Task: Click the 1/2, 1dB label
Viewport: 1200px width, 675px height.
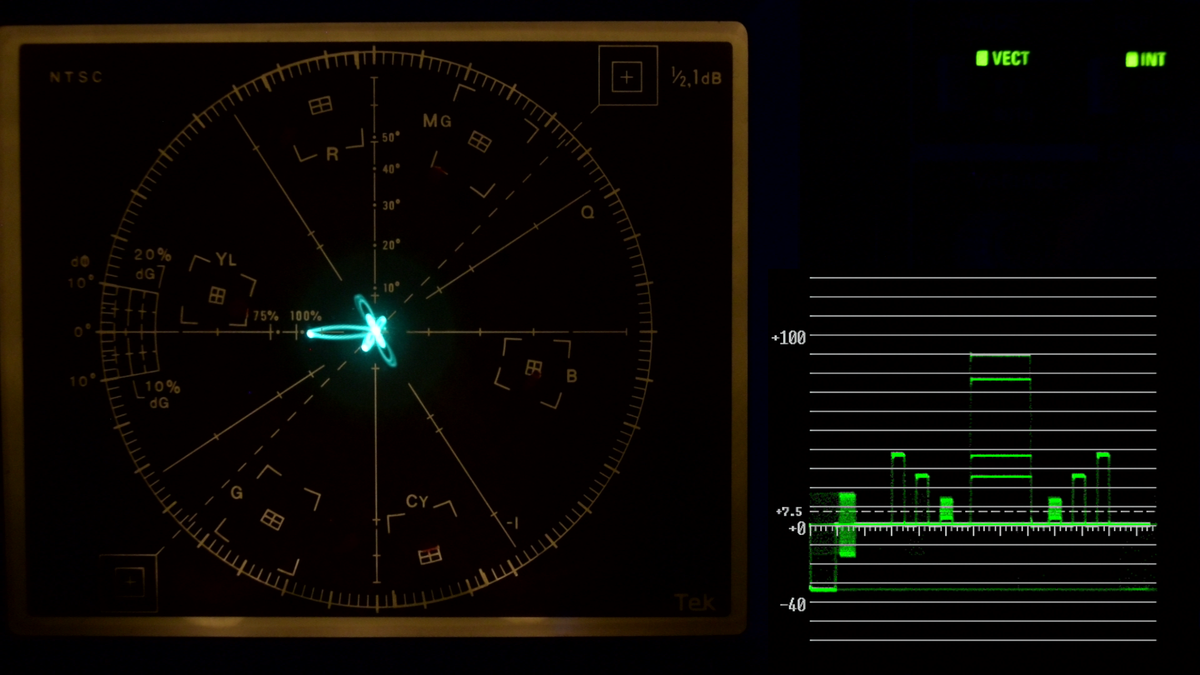Action: [695, 76]
